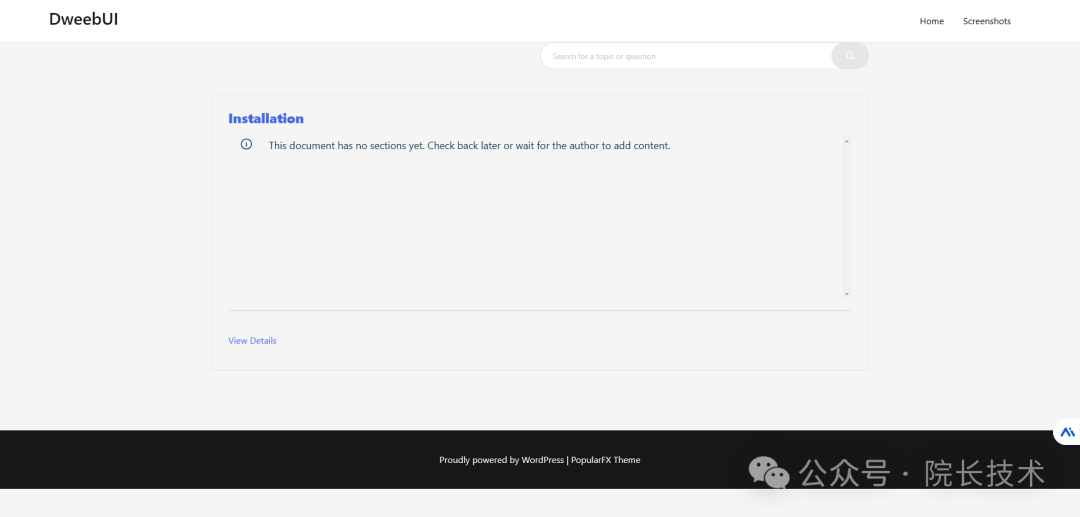Click the scrollbar down arrow in Installation panel

[847, 294]
